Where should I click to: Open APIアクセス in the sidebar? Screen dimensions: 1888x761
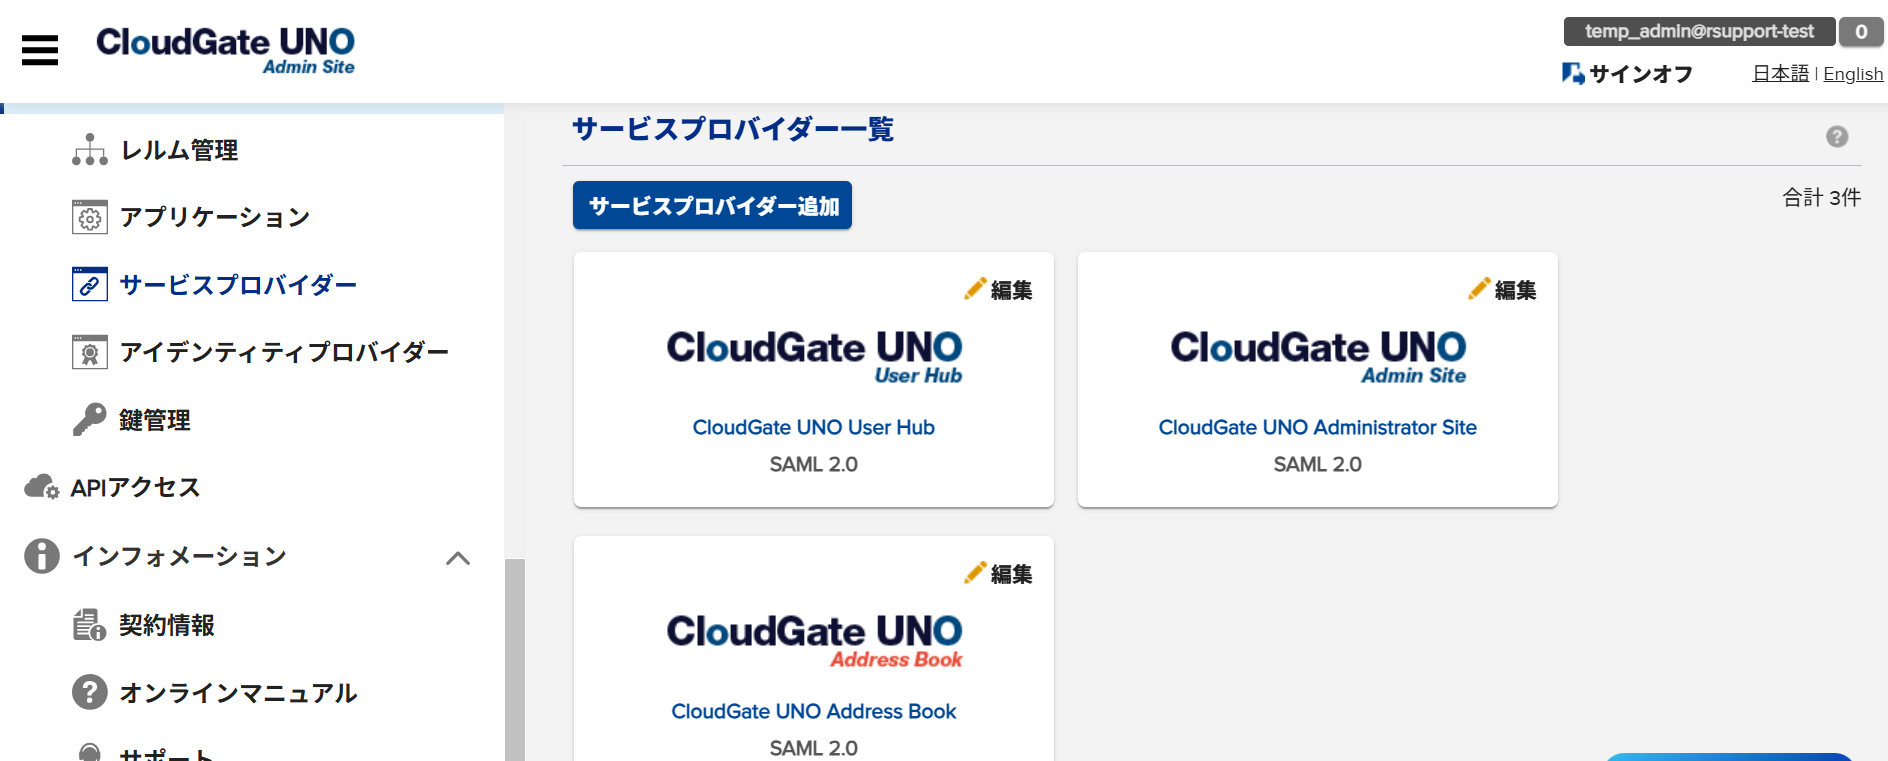coord(135,487)
